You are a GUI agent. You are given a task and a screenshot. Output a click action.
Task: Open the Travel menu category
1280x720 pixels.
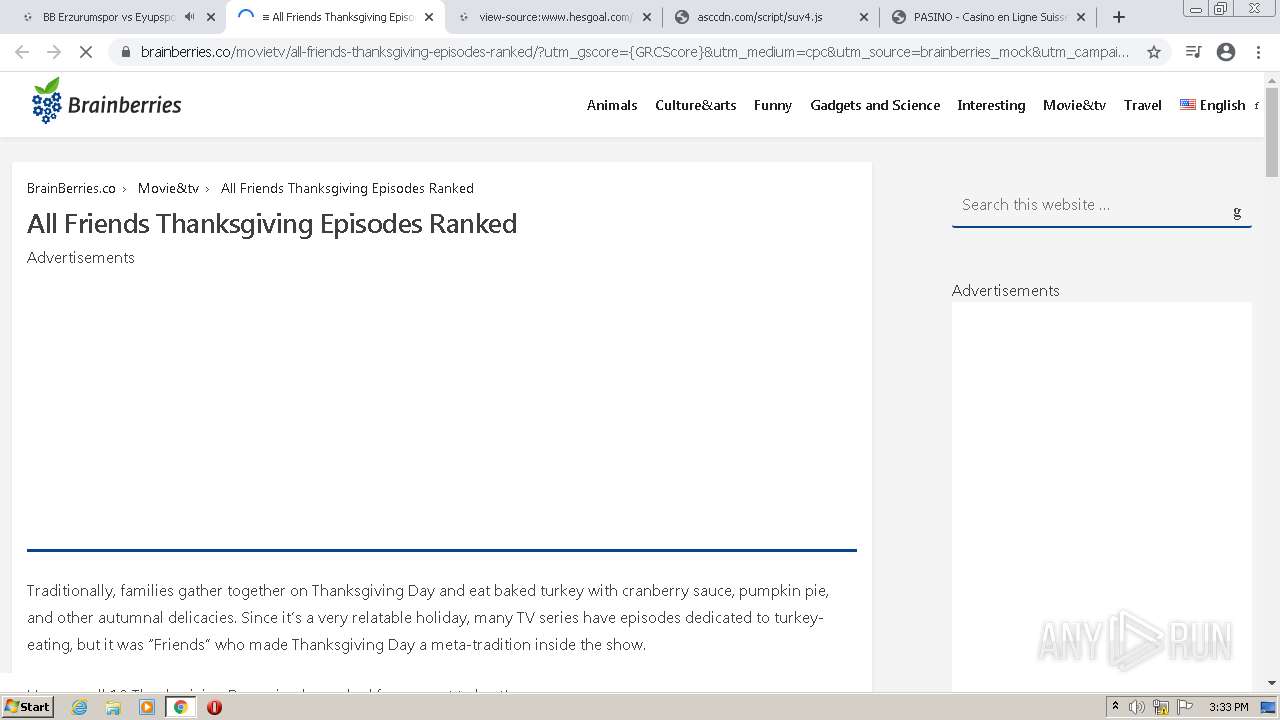coord(1143,105)
